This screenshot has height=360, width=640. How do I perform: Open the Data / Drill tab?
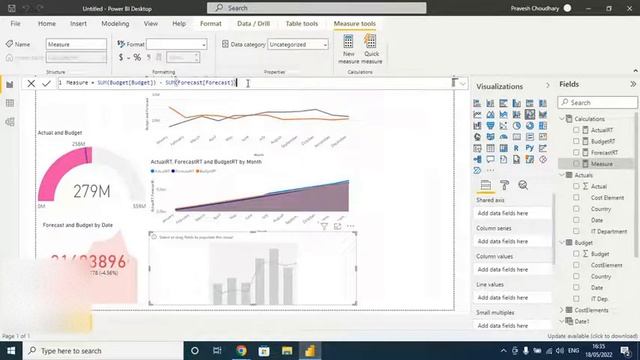(253, 24)
